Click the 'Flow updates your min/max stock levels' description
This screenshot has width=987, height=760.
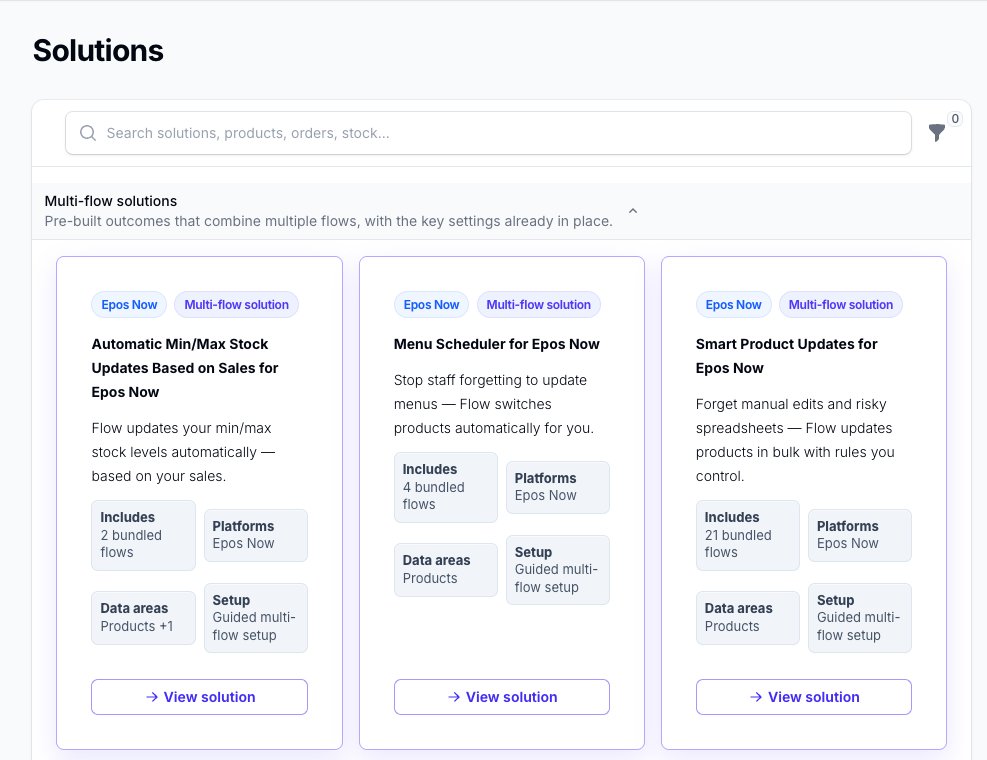(183, 452)
